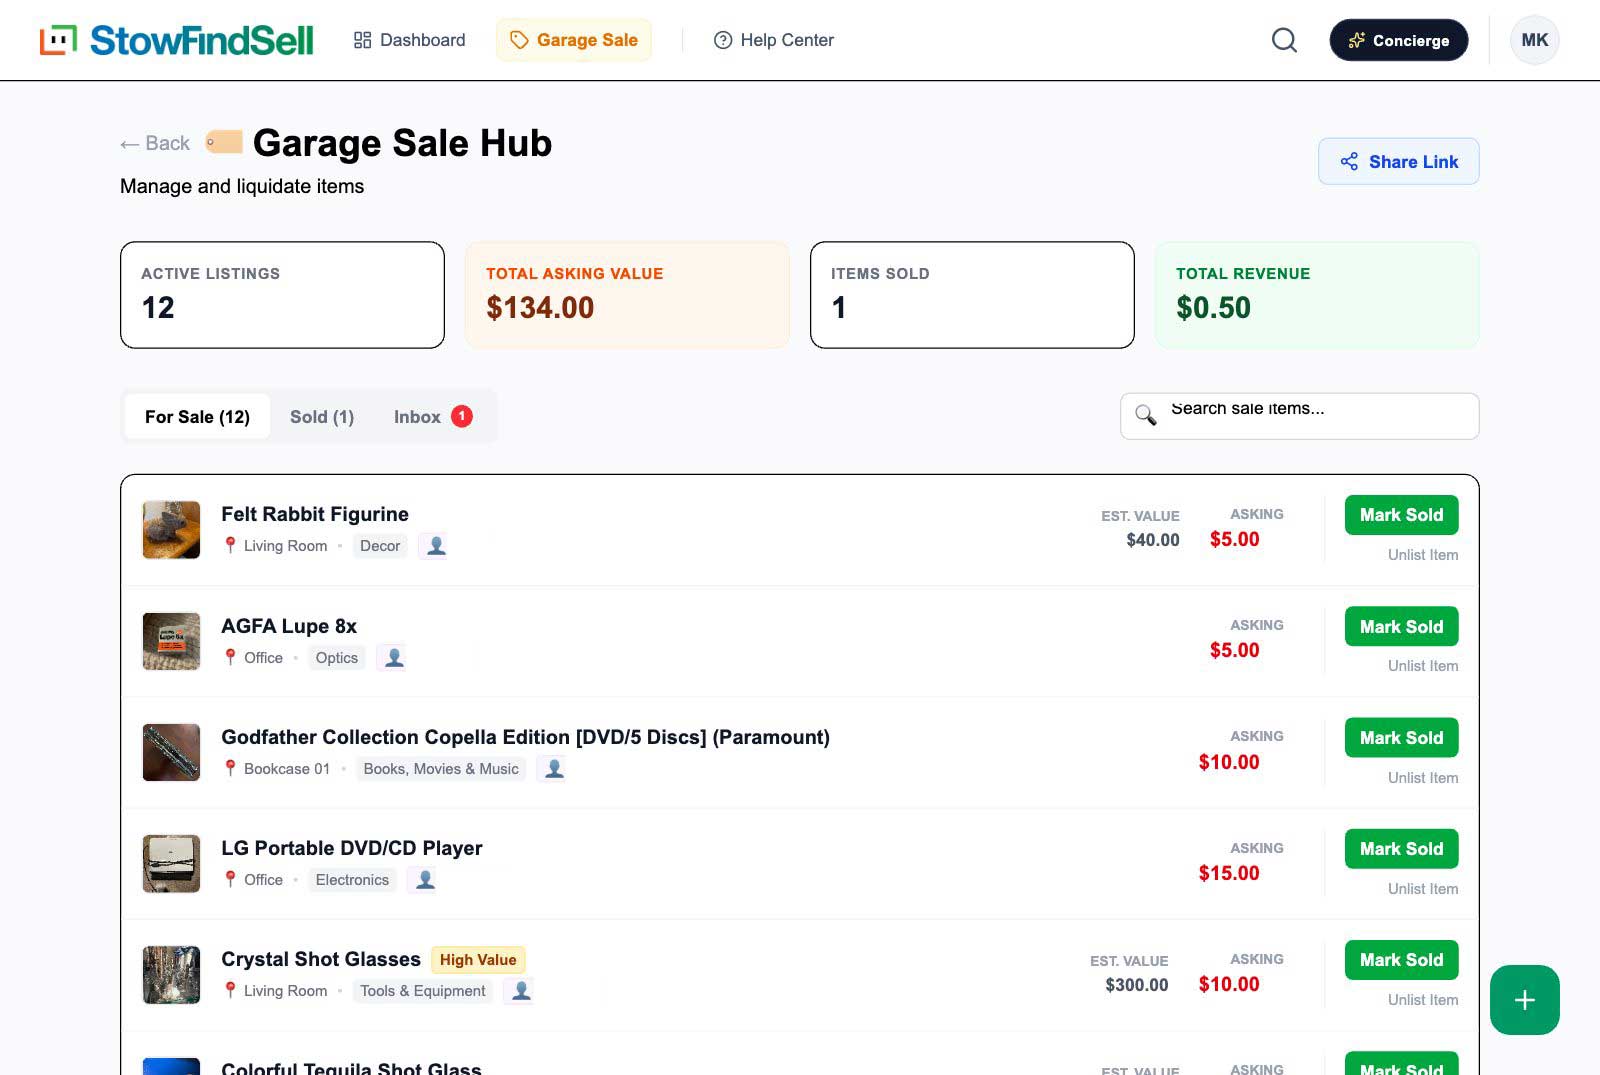
Task: Click the Items Sold card
Action: point(972,295)
